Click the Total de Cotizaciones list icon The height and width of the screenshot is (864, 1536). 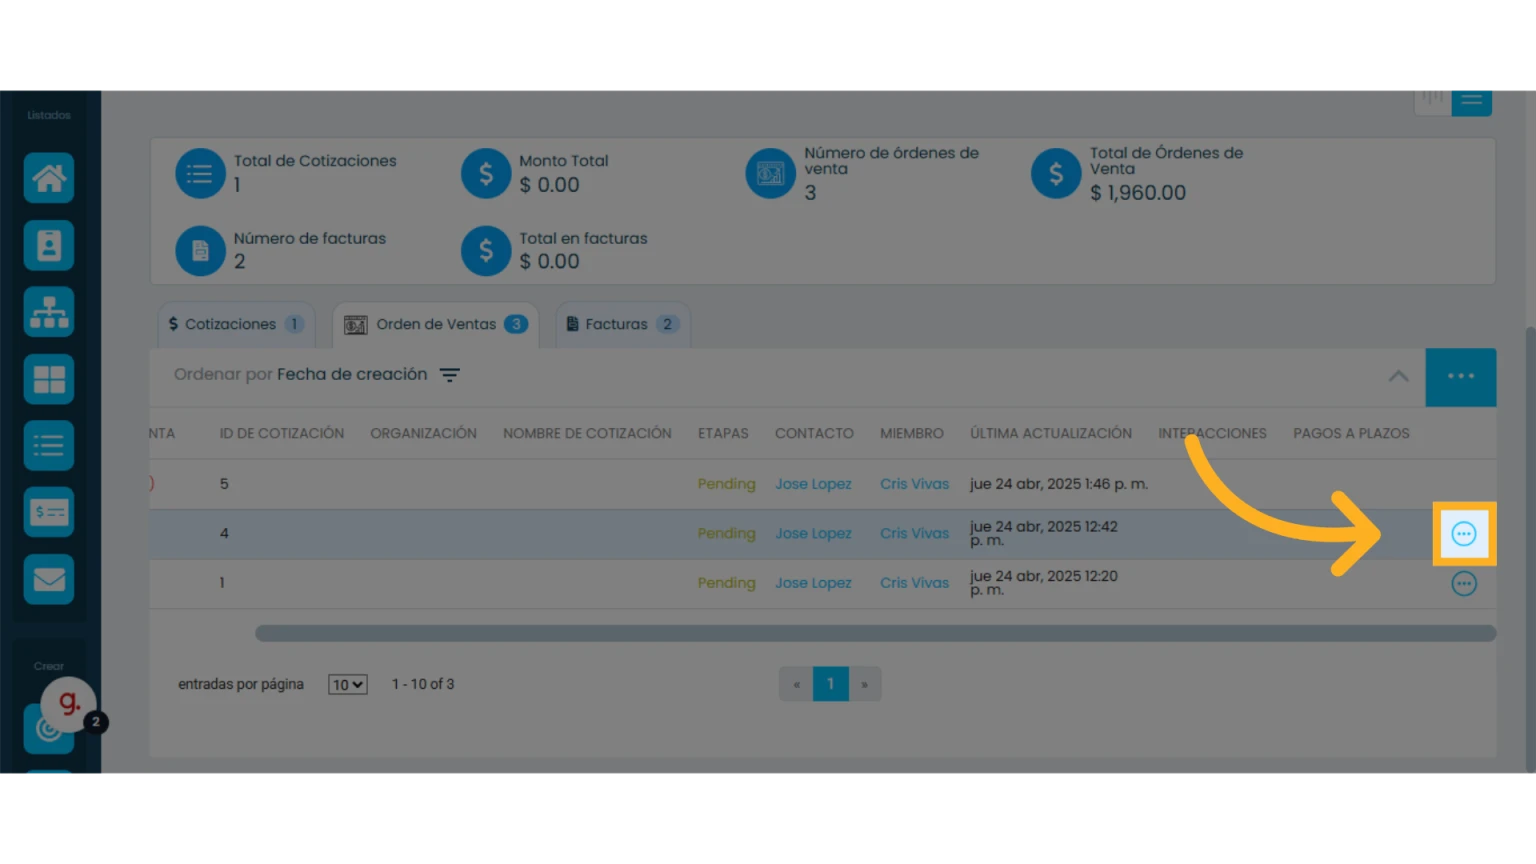click(x=200, y=173)
